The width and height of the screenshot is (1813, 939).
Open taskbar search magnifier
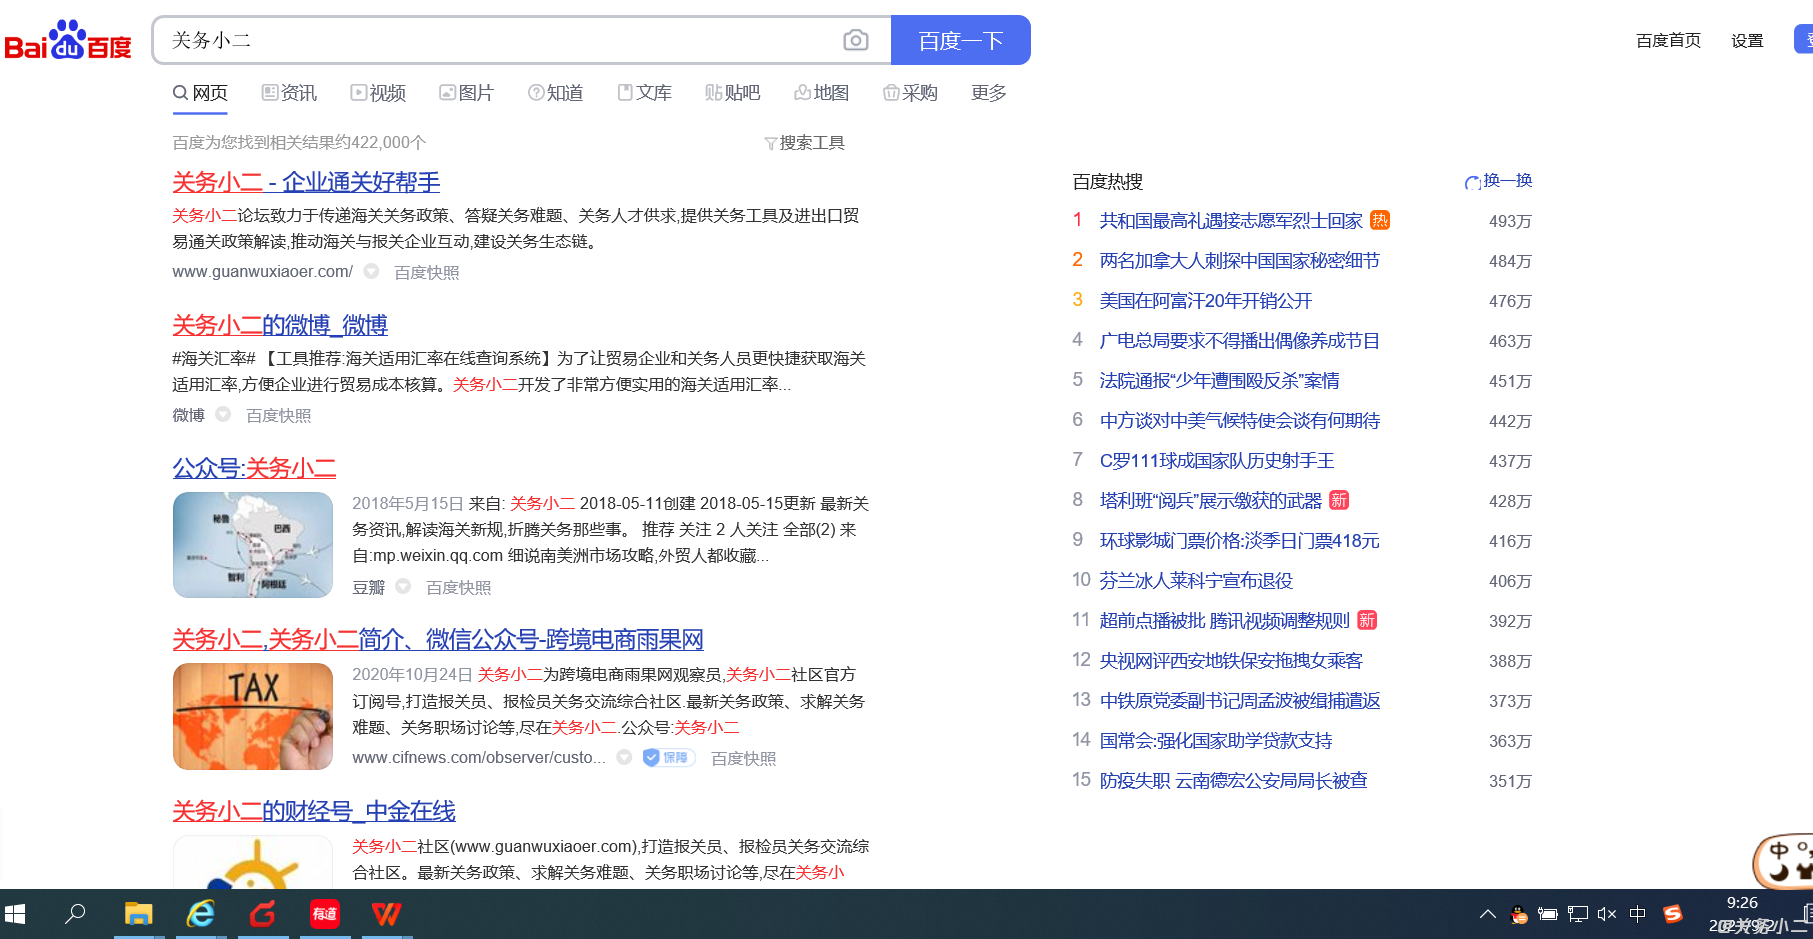(75, 914)
